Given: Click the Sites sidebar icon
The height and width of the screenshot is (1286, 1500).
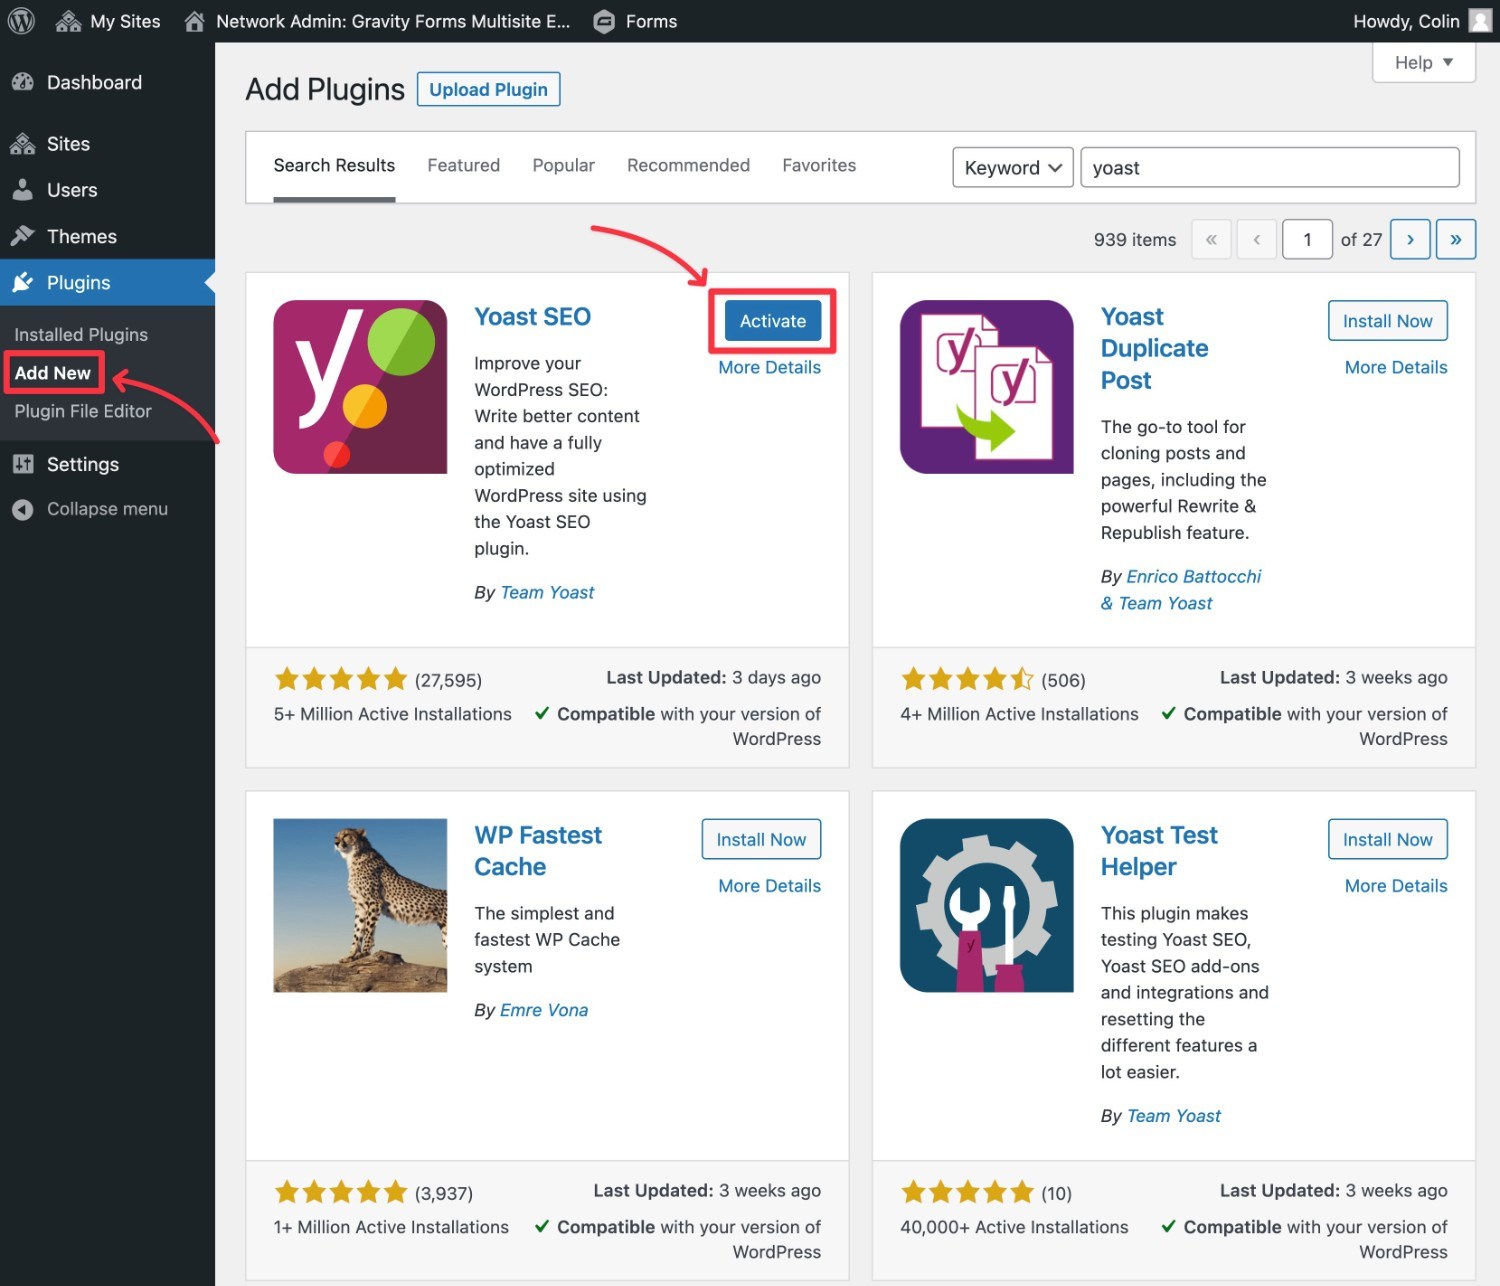Looking at the screenshot, I should pos(23,144).
